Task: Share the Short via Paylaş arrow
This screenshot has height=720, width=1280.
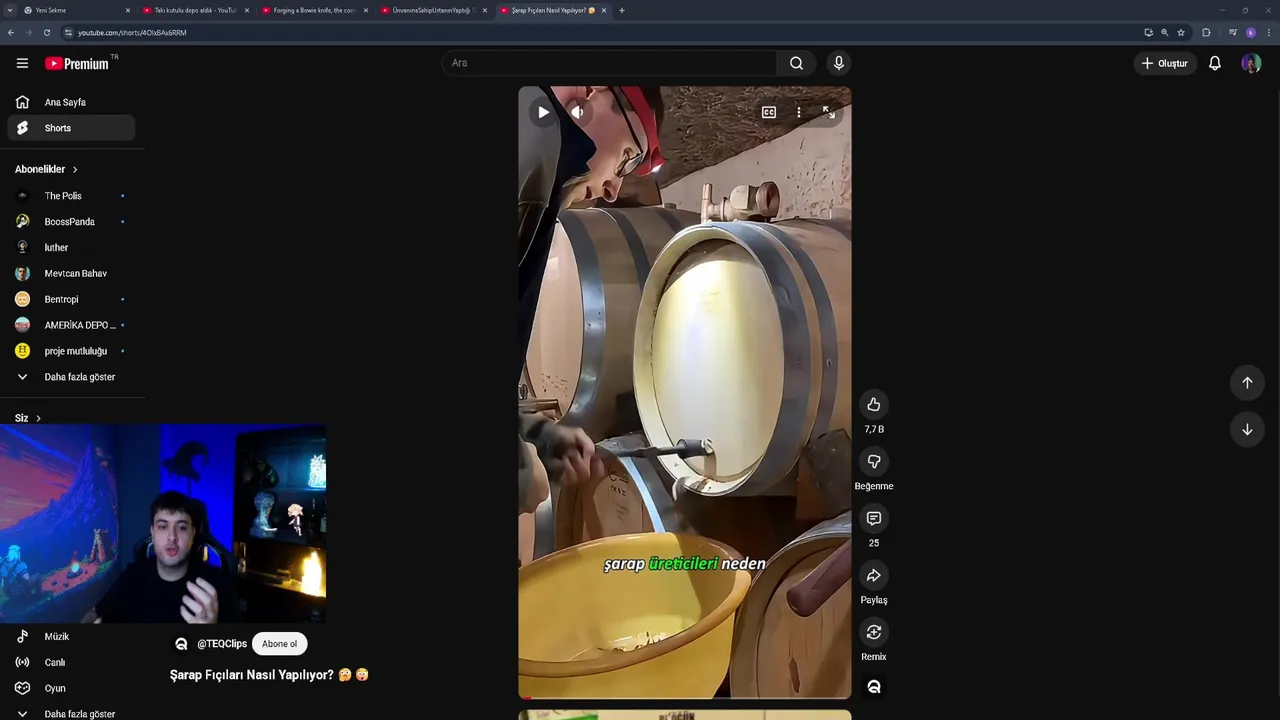Action: pyautogui.click(x=874, y=575)
